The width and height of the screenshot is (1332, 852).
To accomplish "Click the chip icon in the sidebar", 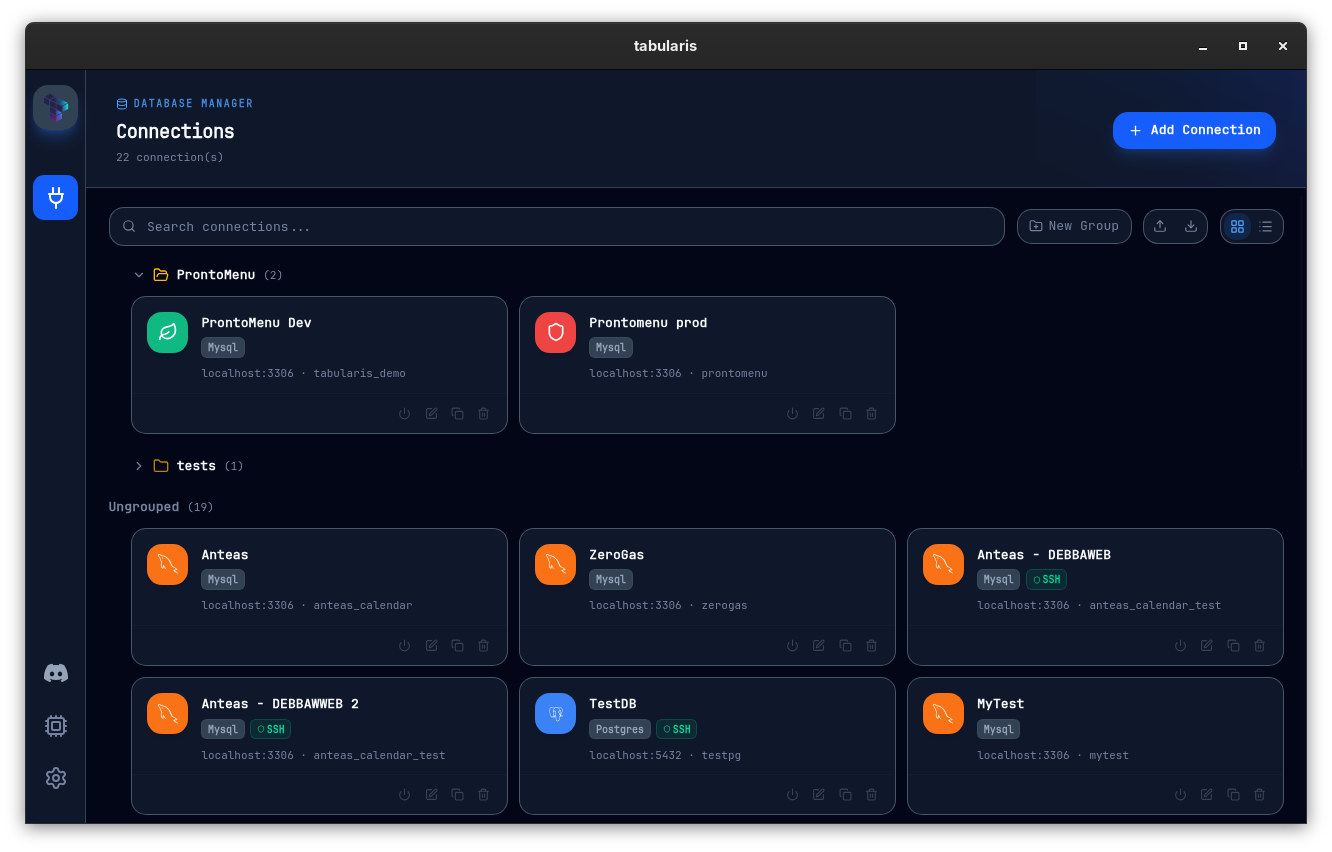I will tap(56, 726).
